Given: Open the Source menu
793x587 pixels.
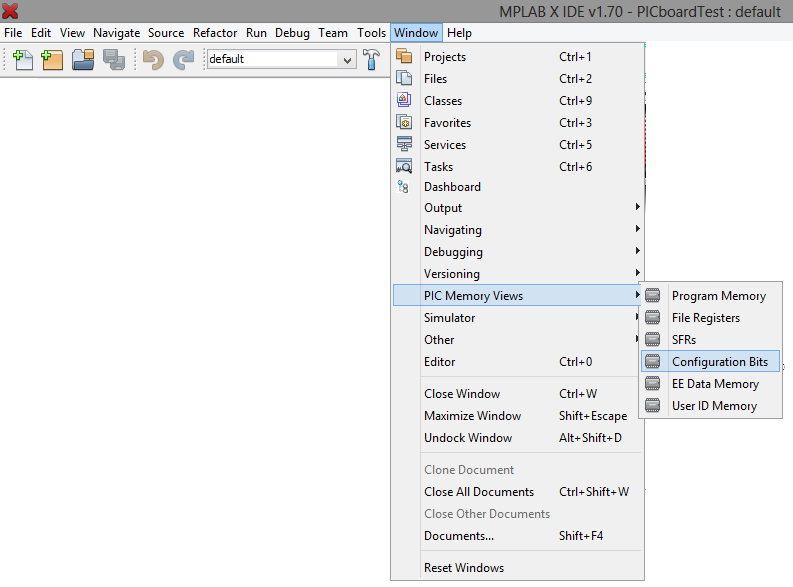Looking at the screenshot, I should 166,33.
